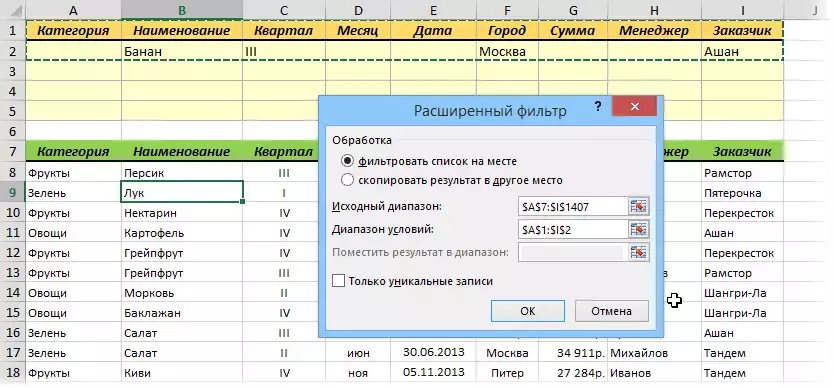The width and height of the screenshot is (834, 388).
Task: Click range selector icon for Поместить результат
Action: pyautogui.click(x=638, y=253)
